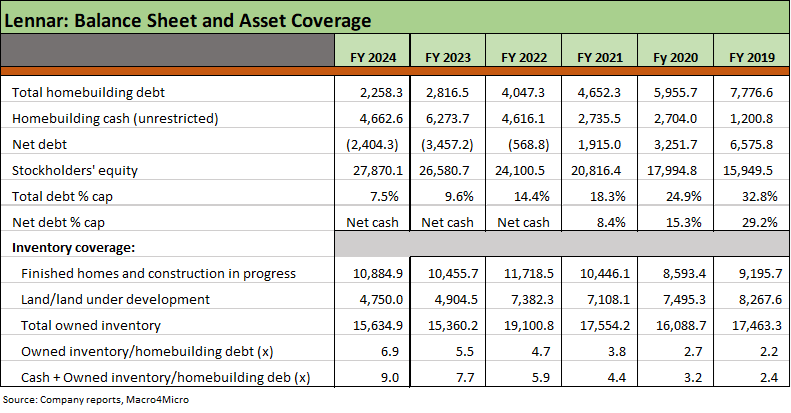Select total homebuilding debt value 2,258.3
The image size is (791, 413).
click(381, 93)
